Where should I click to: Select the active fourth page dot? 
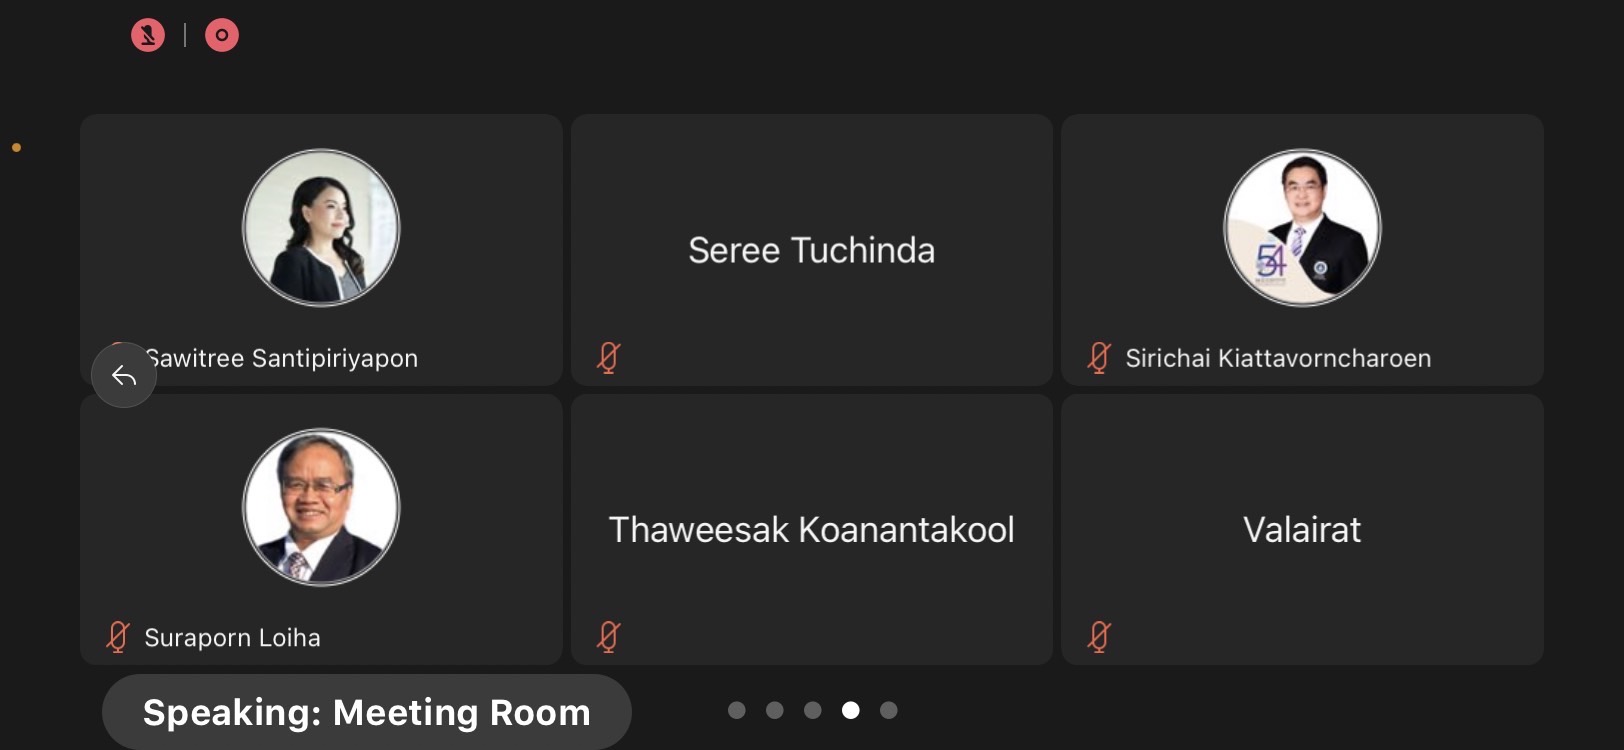coord(851,710)
